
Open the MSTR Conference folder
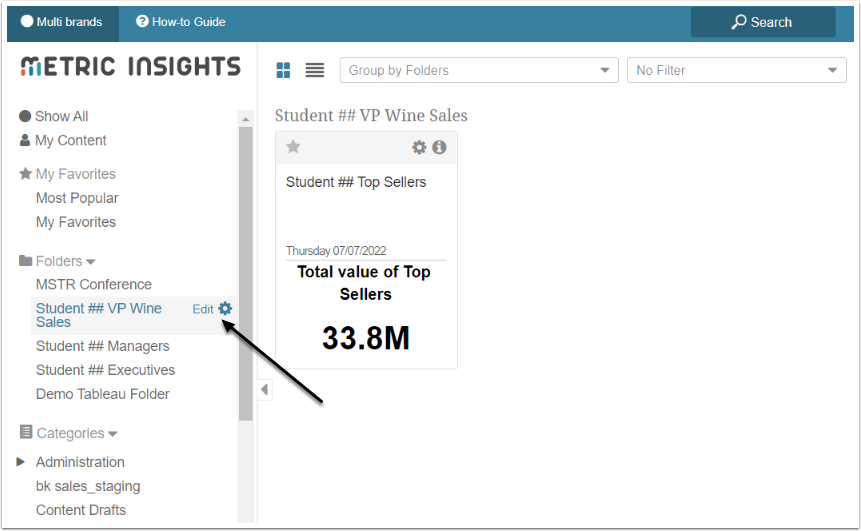tap(94, 284)
